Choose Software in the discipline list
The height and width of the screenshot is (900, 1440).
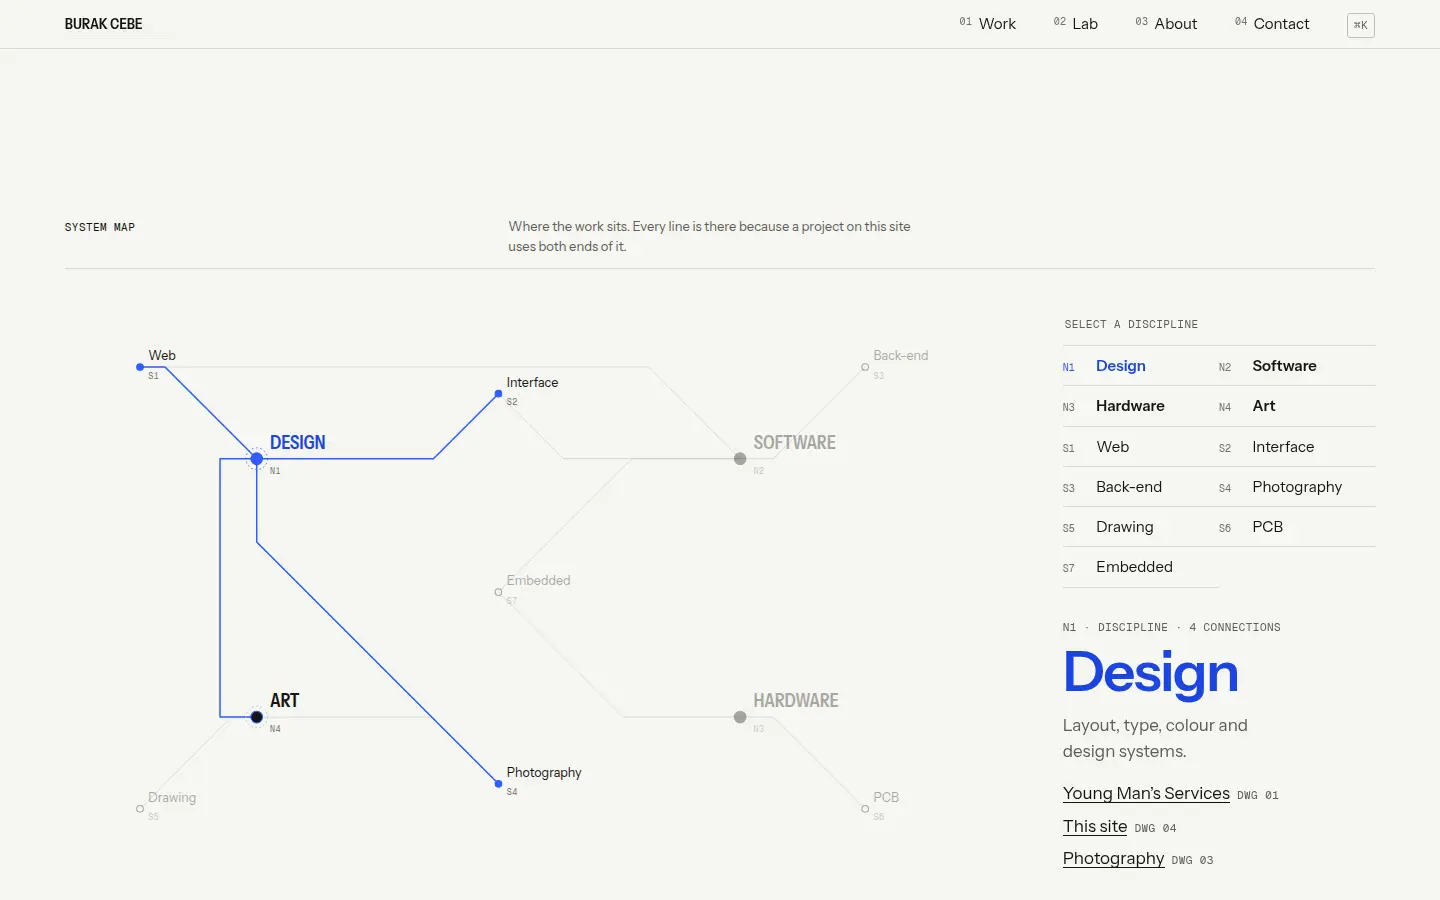coord(1297,366)
